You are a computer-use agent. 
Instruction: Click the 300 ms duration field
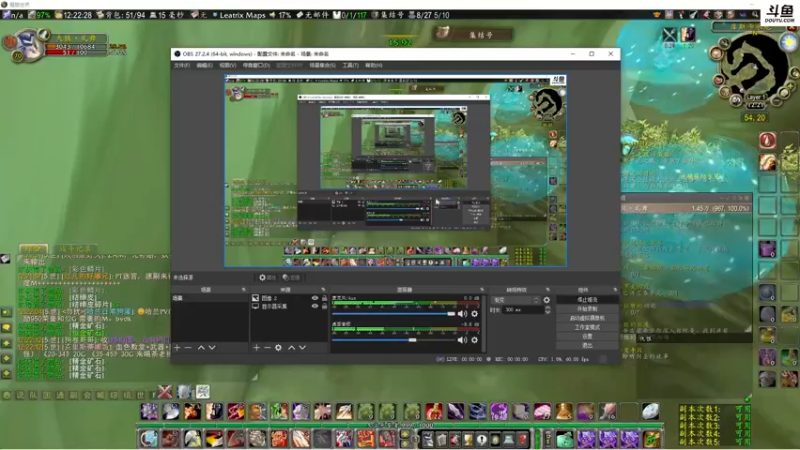(x=522, y=310)
